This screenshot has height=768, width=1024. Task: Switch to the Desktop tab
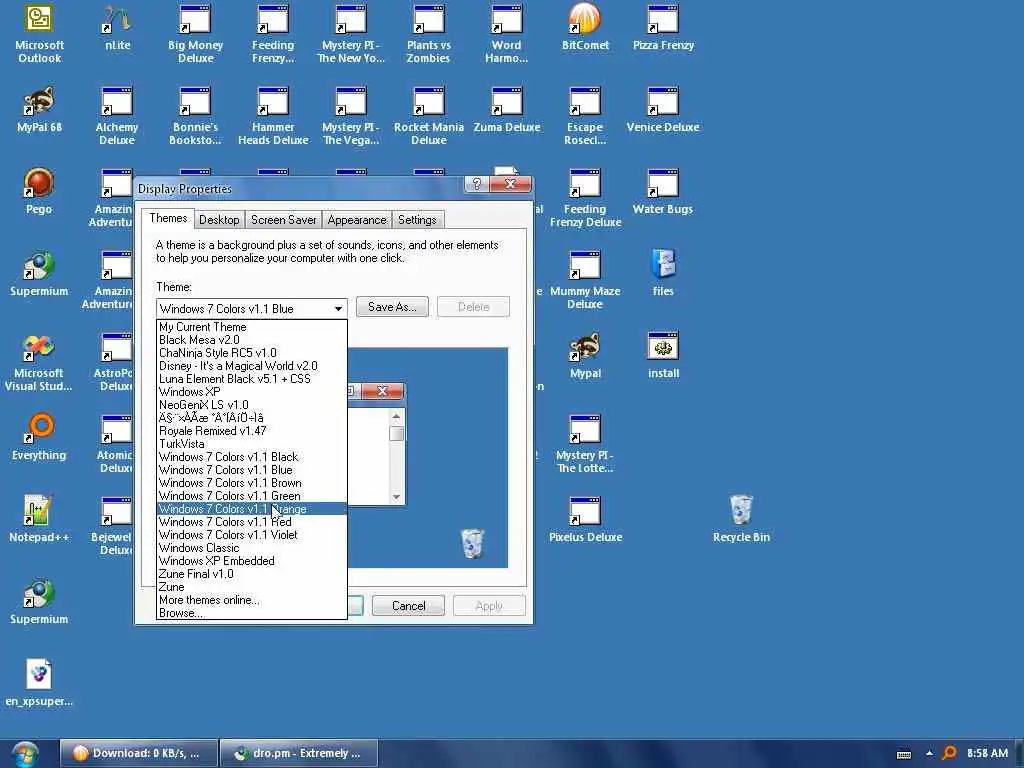click(x=219, y=220)
